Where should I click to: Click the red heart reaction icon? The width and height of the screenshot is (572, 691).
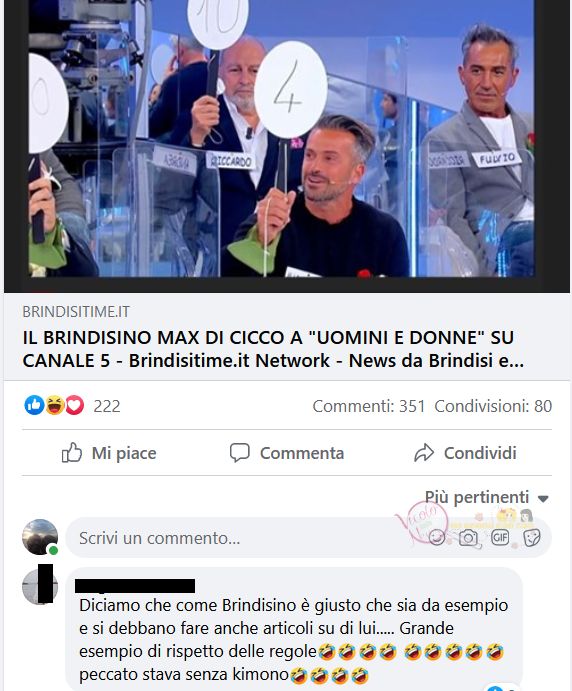point(74,405)
